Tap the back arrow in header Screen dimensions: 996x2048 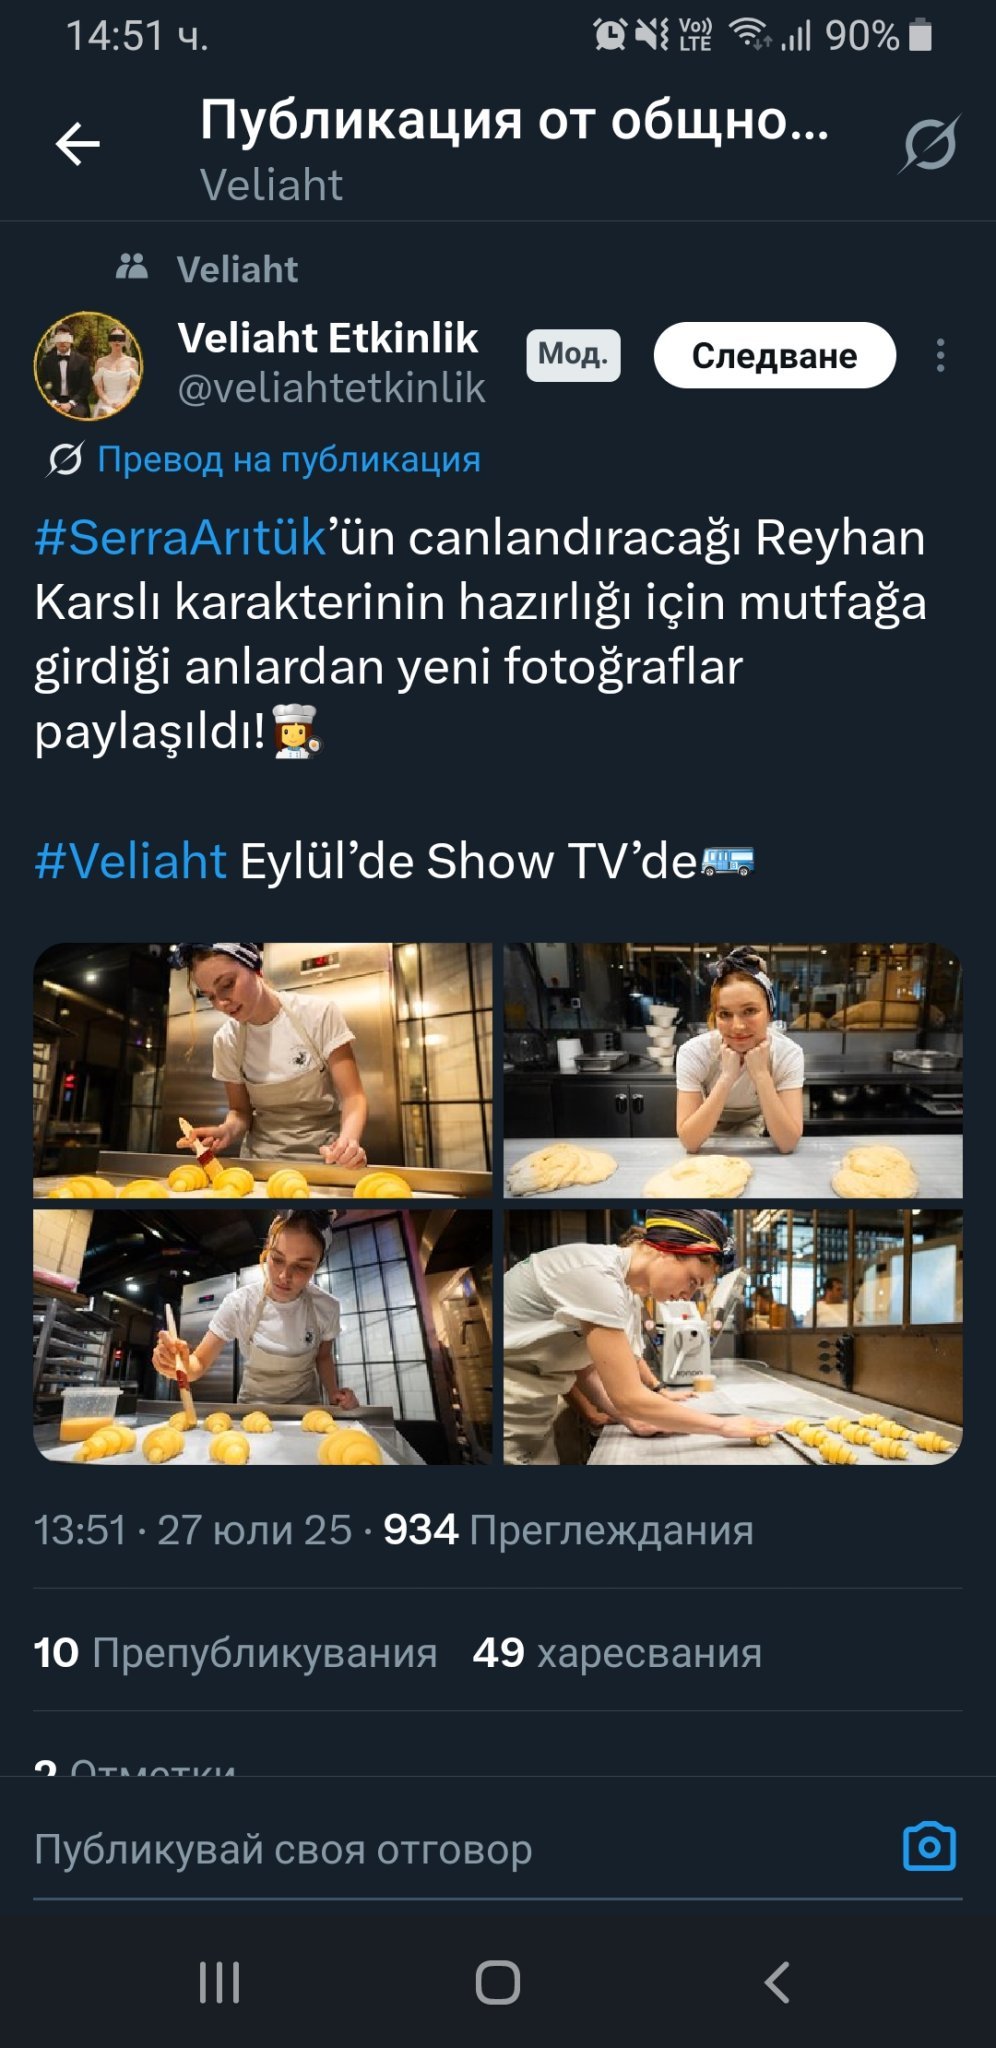77,144
